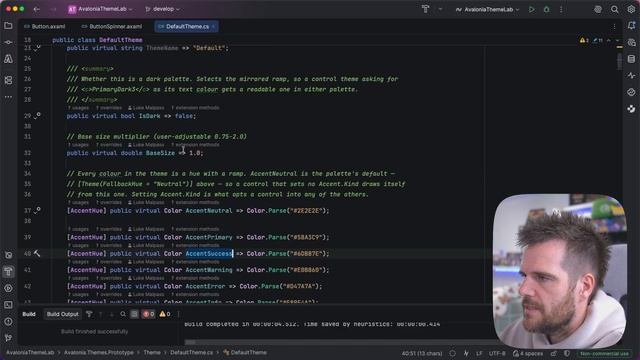The height and width of the screenshot is (360, 640).
Task: Open the AI assistant swirl icon in title bar
Action: [x=598, y=9]
